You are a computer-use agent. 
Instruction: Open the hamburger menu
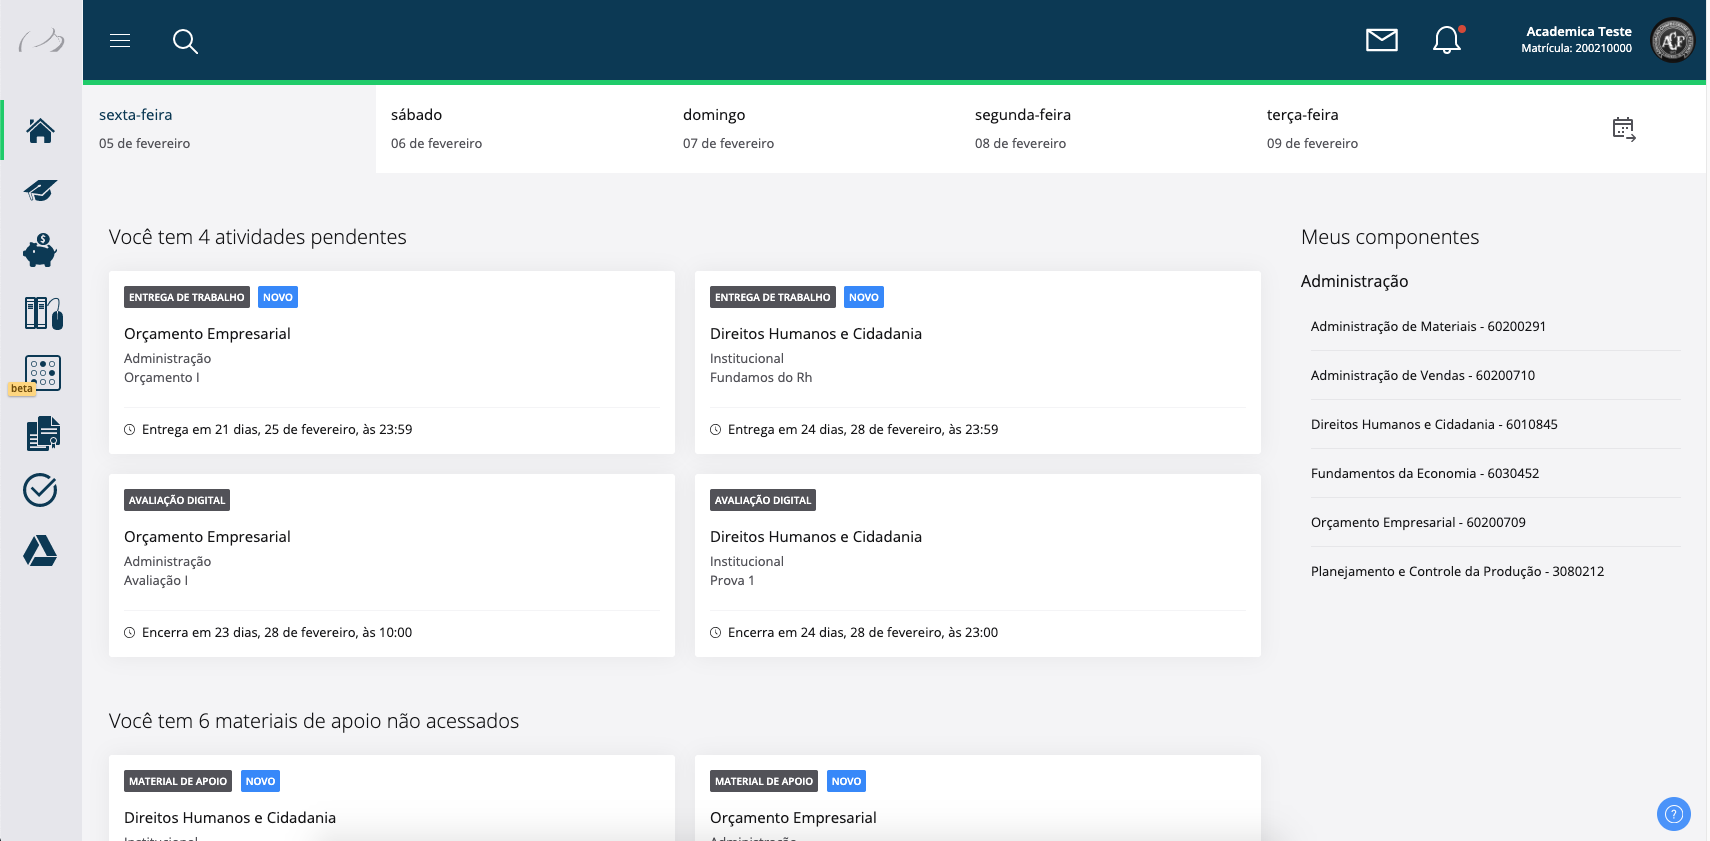coord(120,41)
